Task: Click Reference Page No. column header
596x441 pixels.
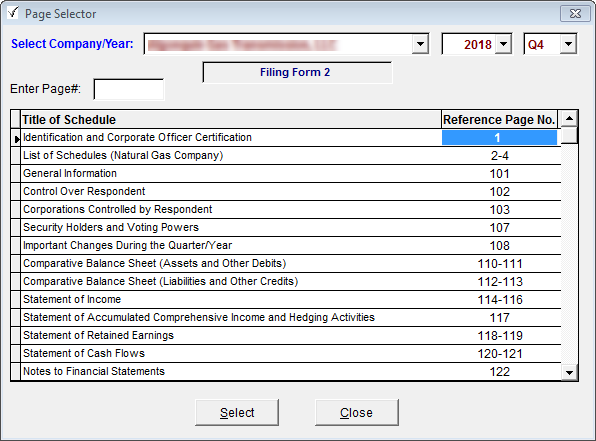Action: (499, 120)
